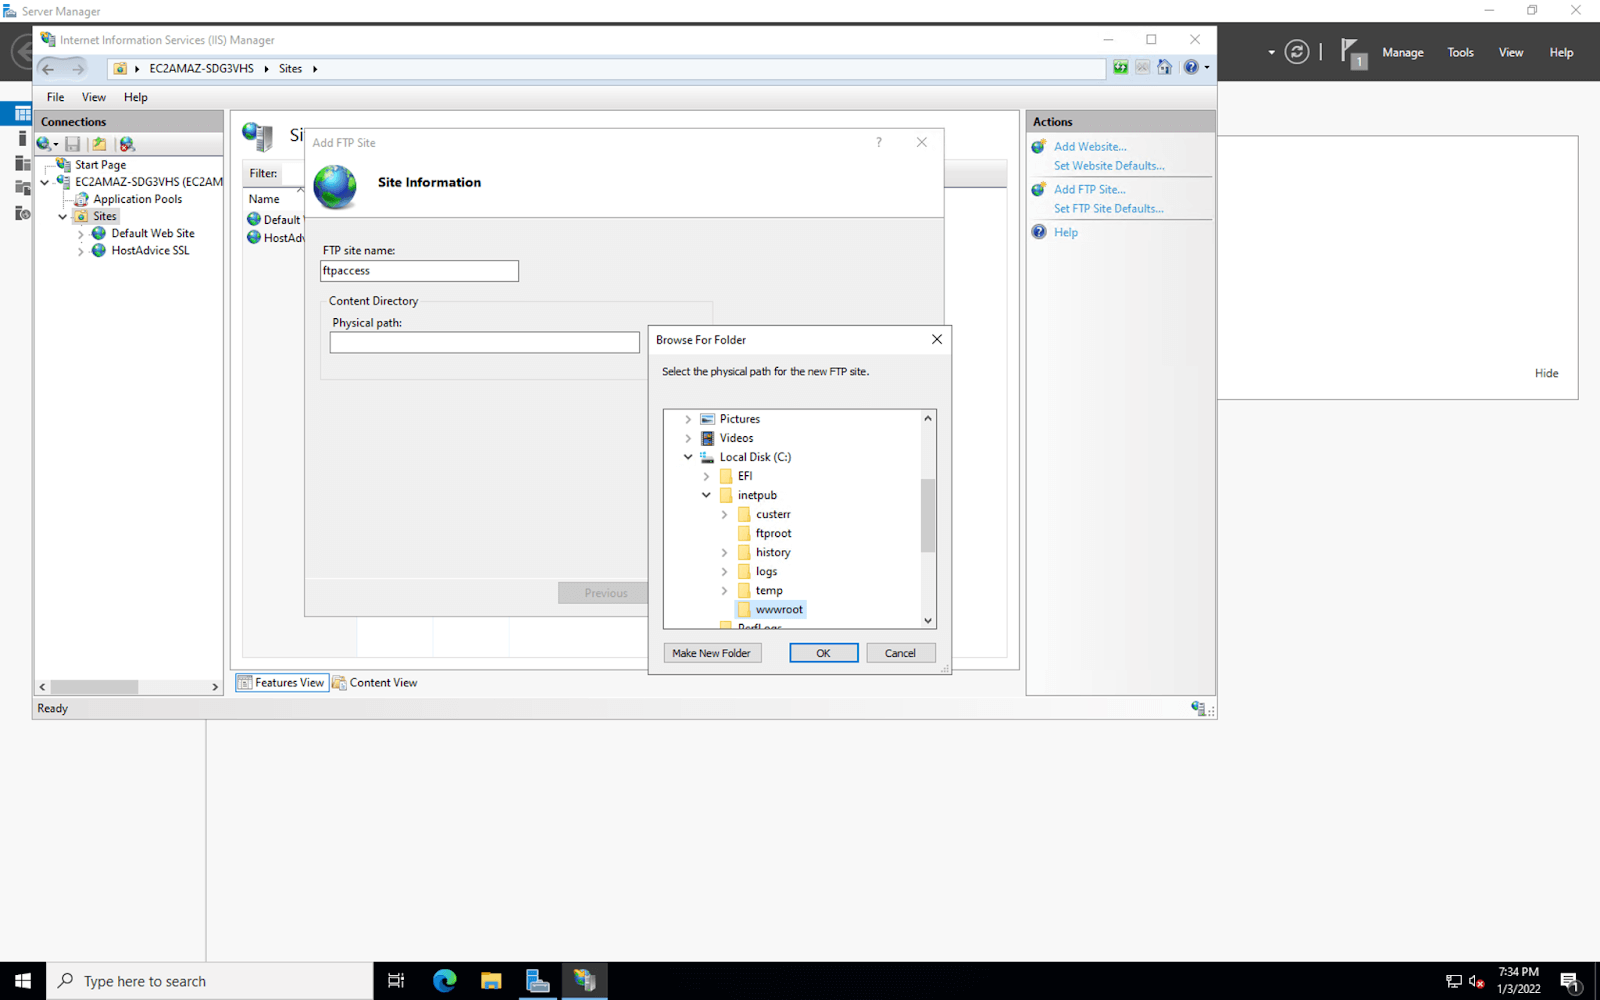Click the blue help icon in IIS toolbar
Image resolution: width=1600 pixels, height=1000 pixels.
1190,67
